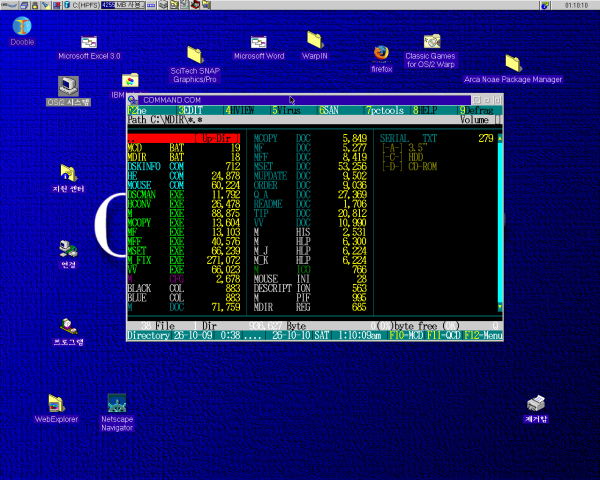
Task: Select the MSET DOC file row
Action: [x=310, y=167]
